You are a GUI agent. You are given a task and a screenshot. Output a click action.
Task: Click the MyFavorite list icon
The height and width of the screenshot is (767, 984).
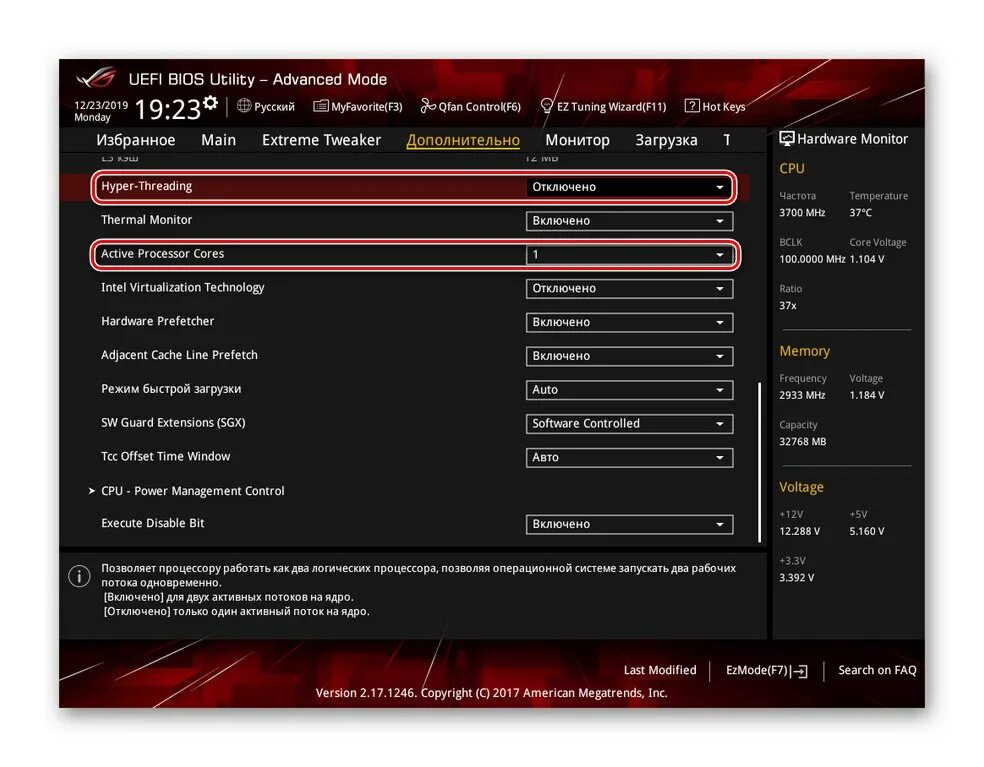321,105
